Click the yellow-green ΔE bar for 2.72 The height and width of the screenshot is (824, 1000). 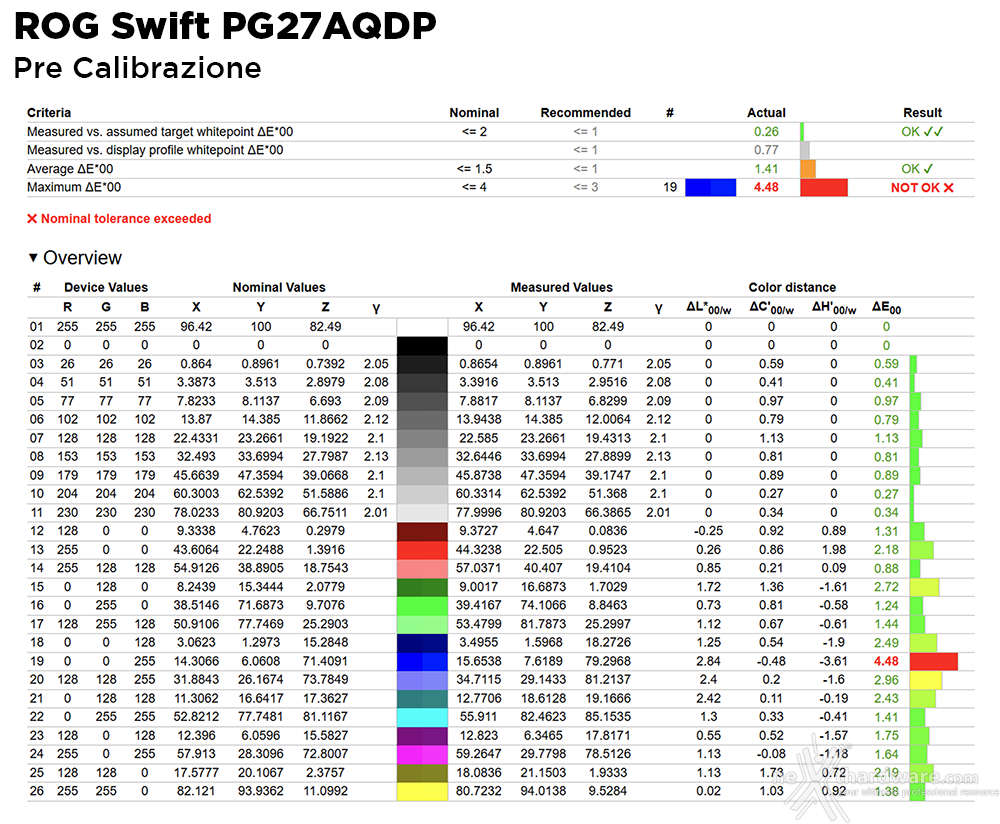(924, 587)
